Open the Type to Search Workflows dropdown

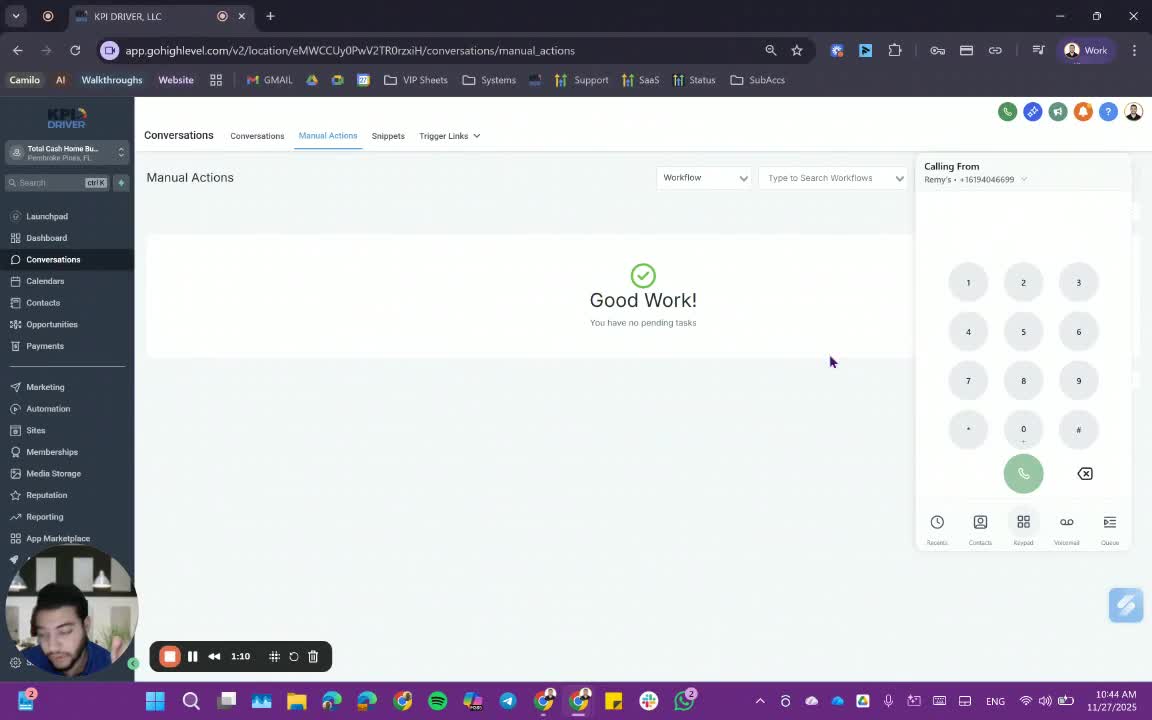(x=834, y=178)
